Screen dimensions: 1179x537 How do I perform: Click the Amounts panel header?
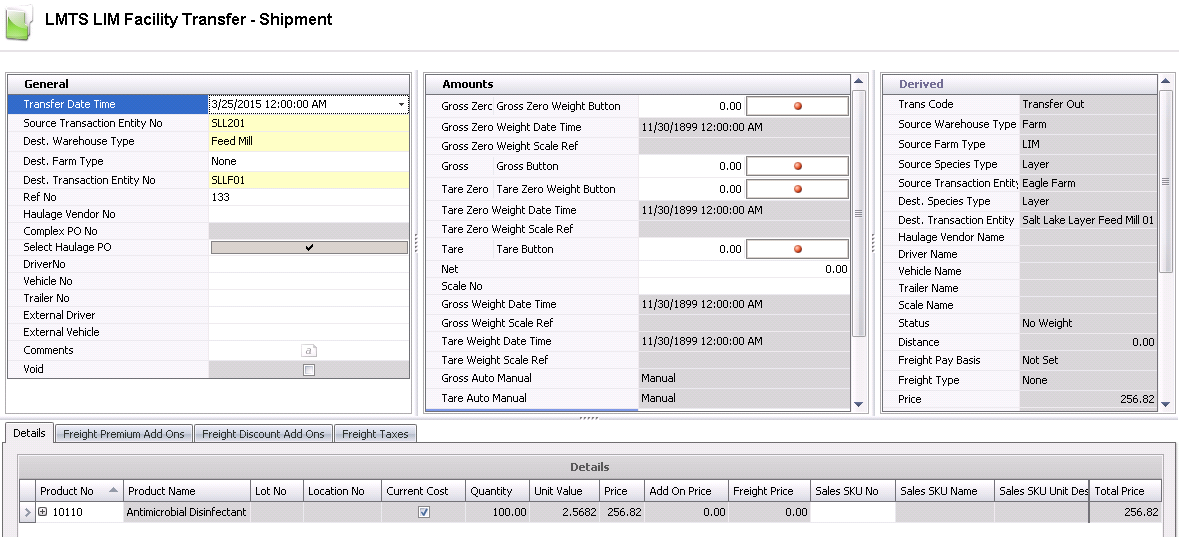638,84
